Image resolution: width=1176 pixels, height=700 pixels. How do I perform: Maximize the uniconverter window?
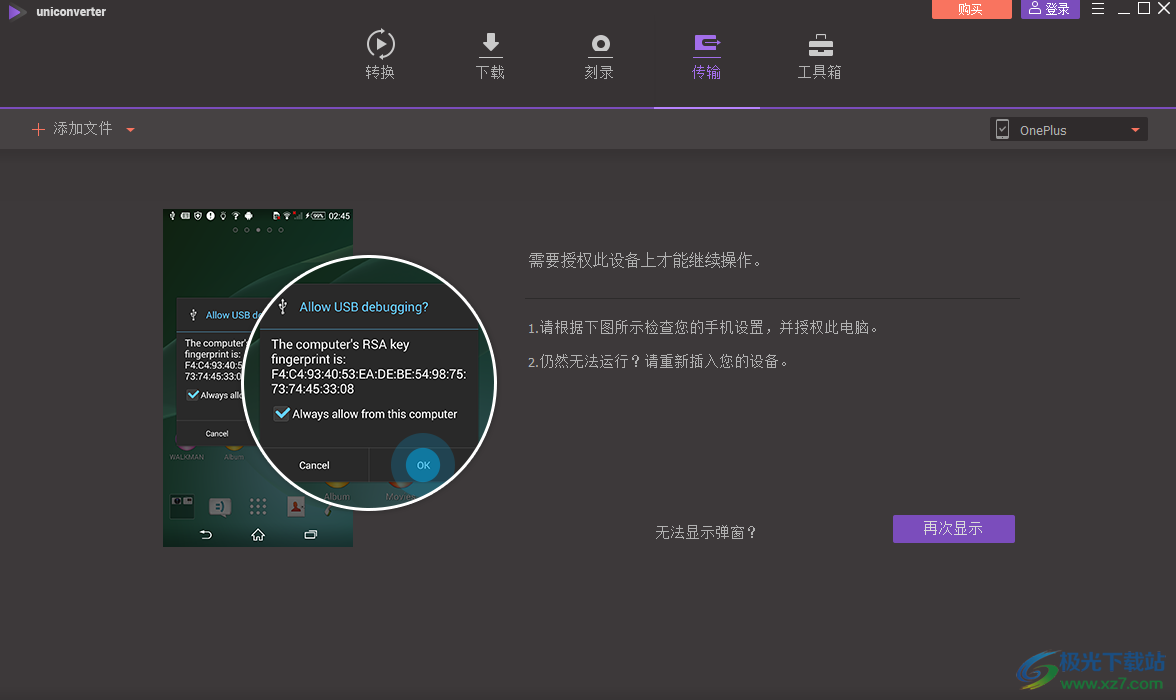(1144, 8)
